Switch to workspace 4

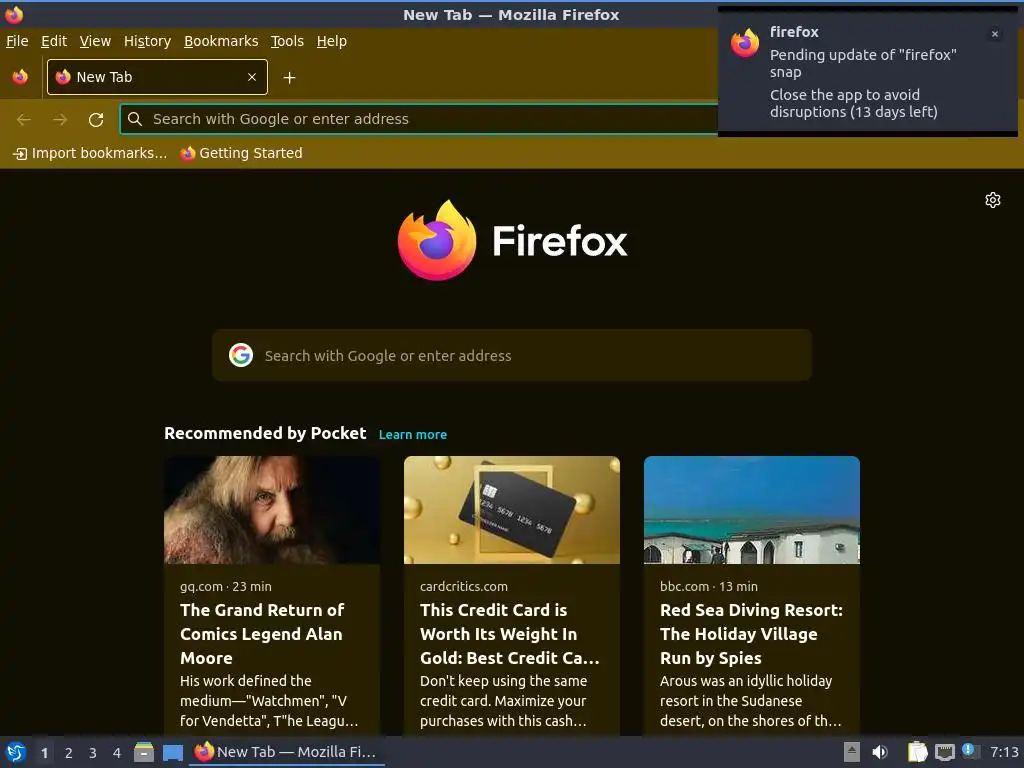[x=117, y=753]
